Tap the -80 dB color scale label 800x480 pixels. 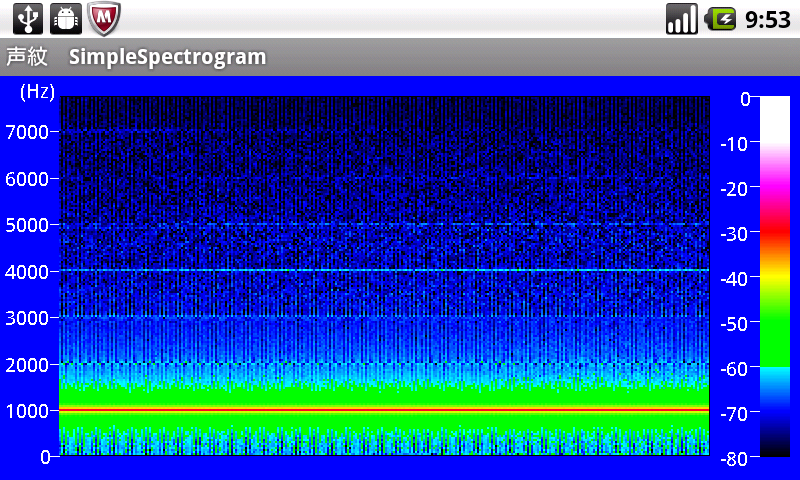[734, 459]
